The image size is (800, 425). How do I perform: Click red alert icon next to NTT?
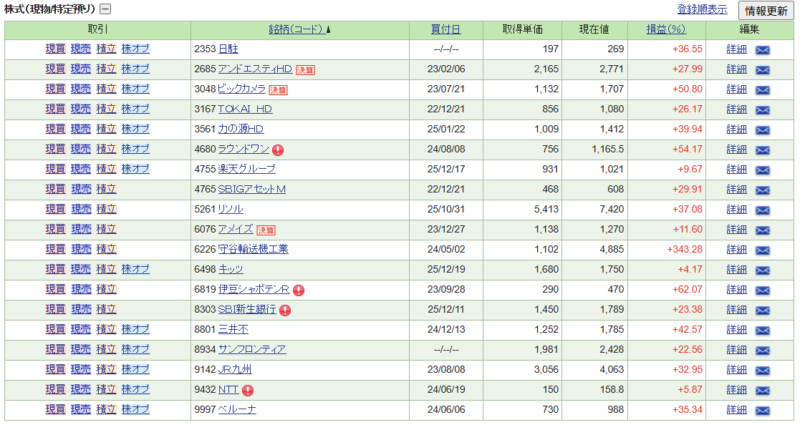click(248, 390)
